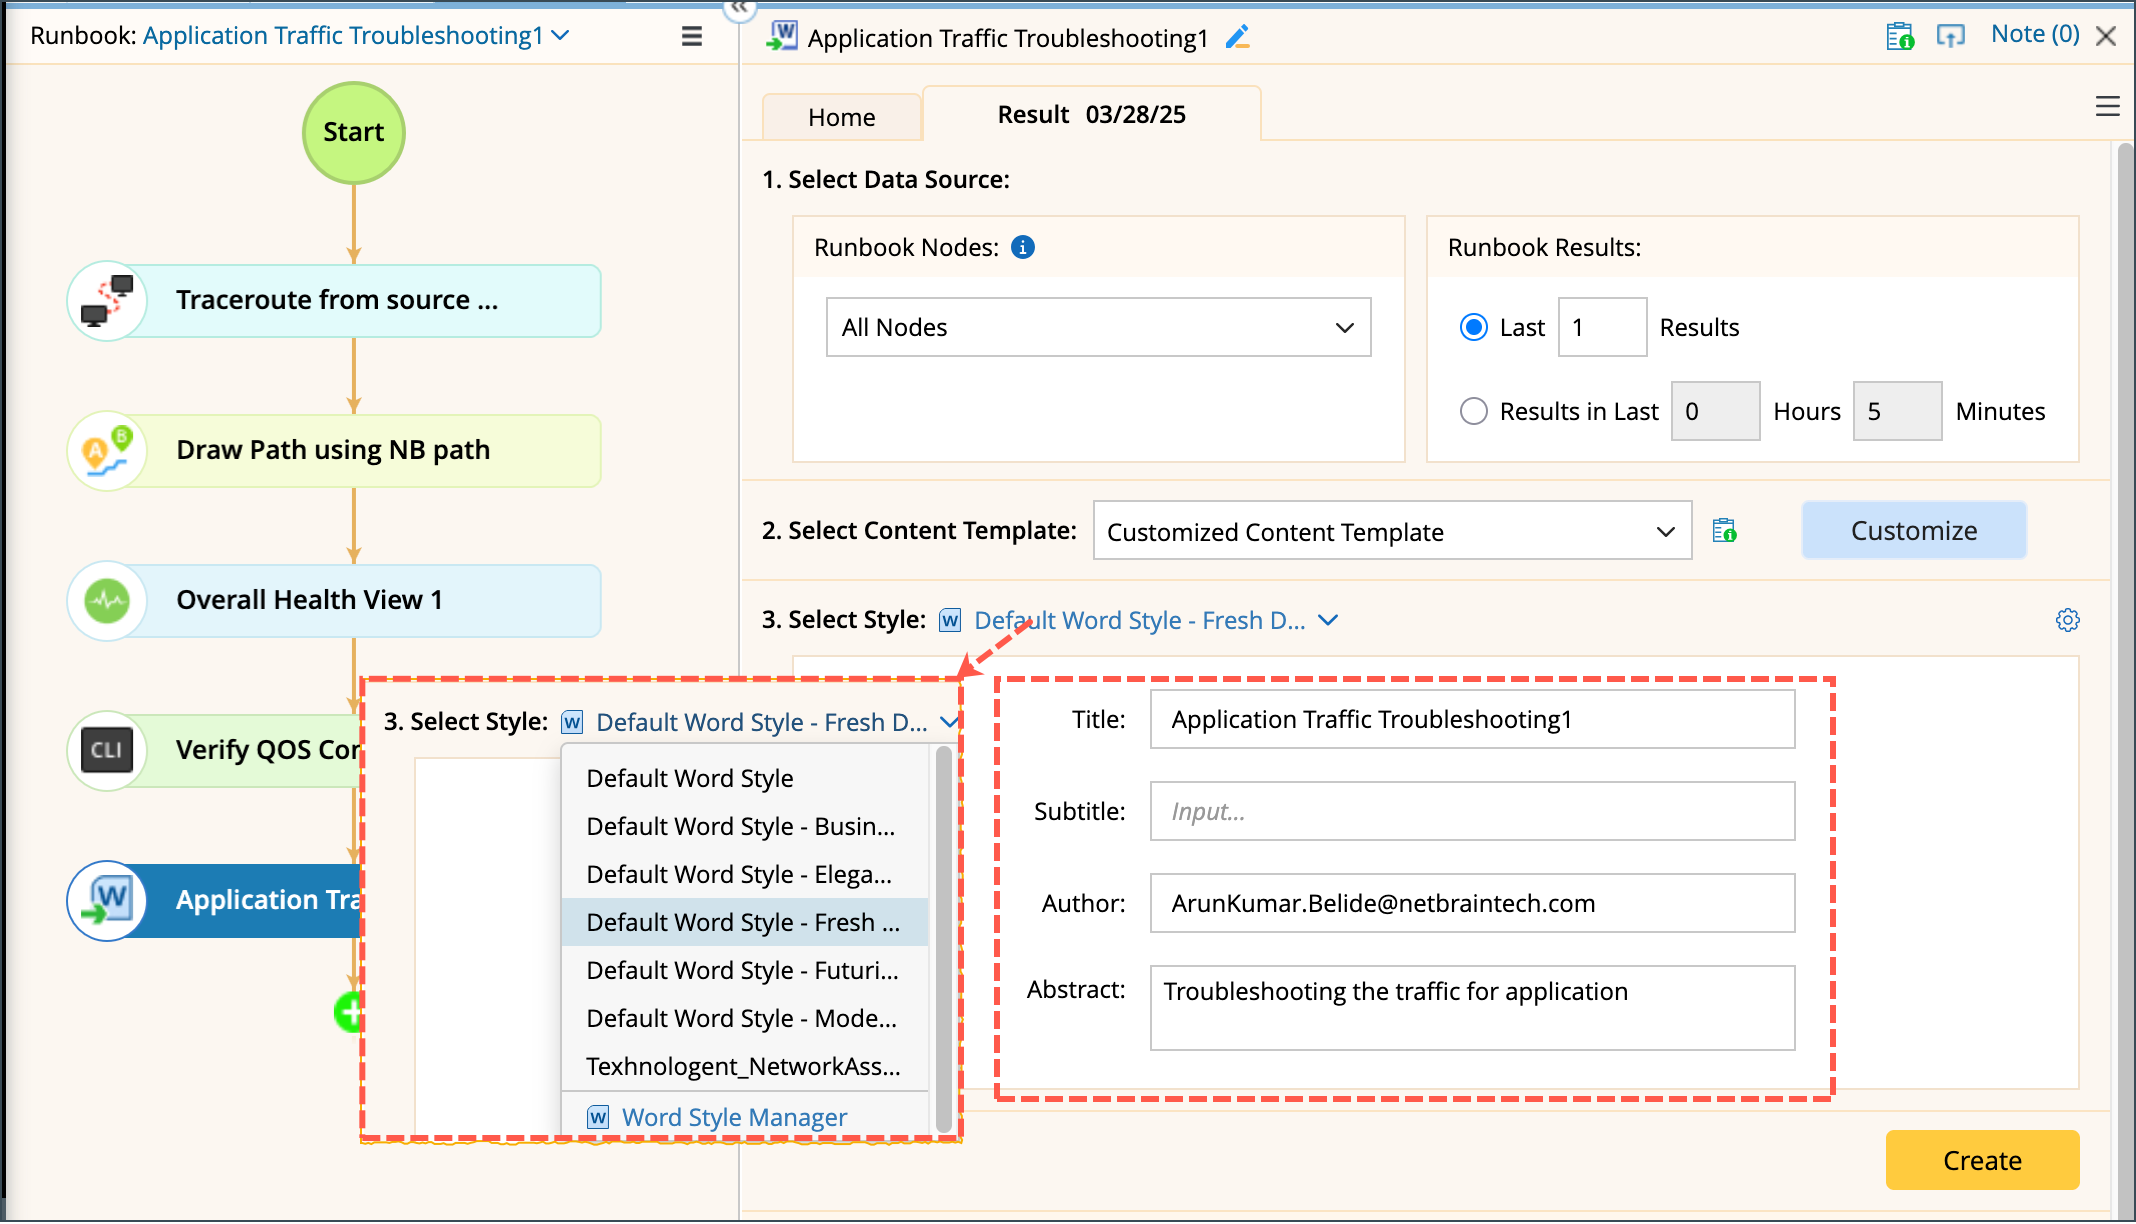
Task: Open the Word Style Manager link
Action: 734,1118
